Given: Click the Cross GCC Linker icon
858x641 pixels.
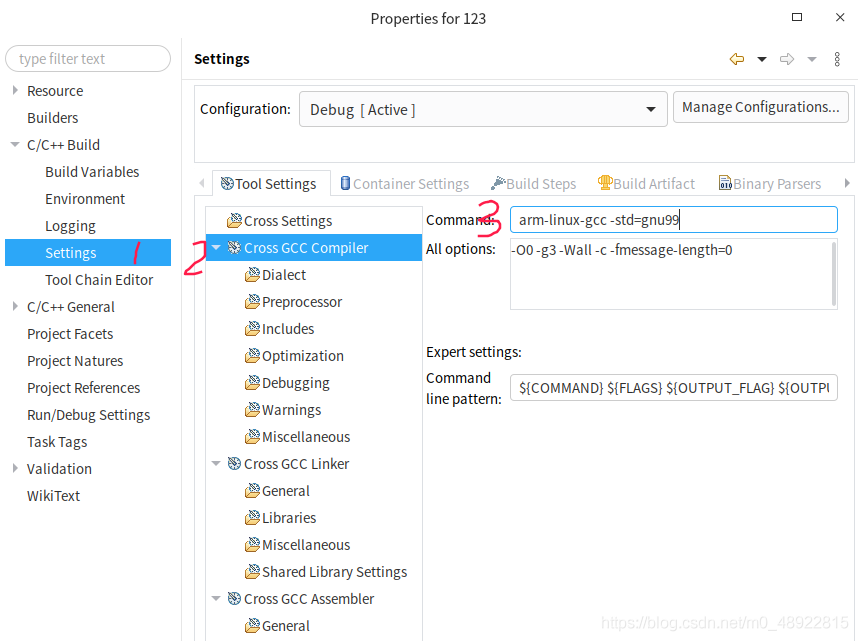Looking at the screenshot, I should click(x=234, y=464).
